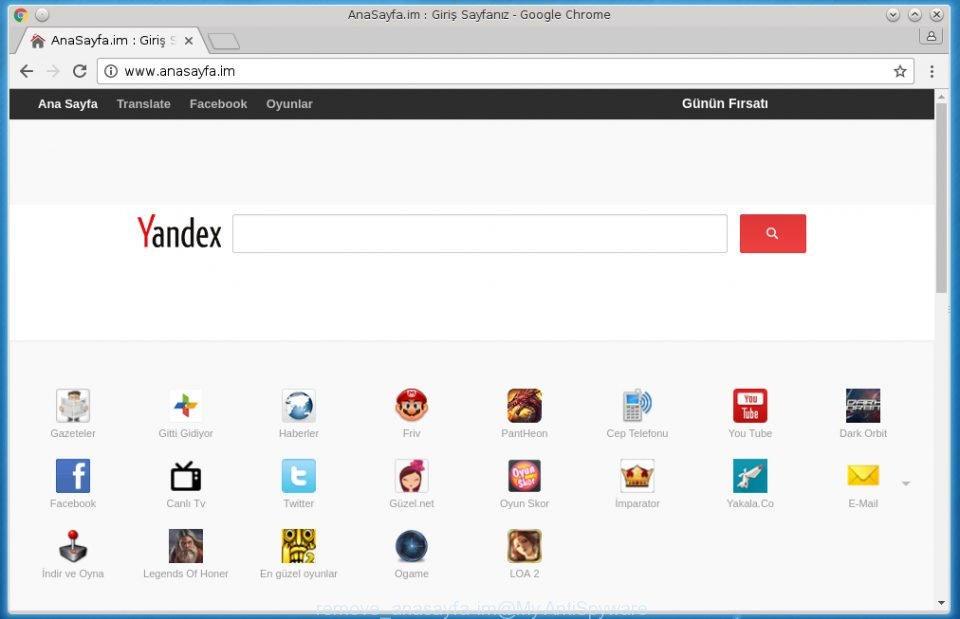The image size is (960, 619).
Task: Click the page vertical scrollbar thumb
Action: pos(941,198)
